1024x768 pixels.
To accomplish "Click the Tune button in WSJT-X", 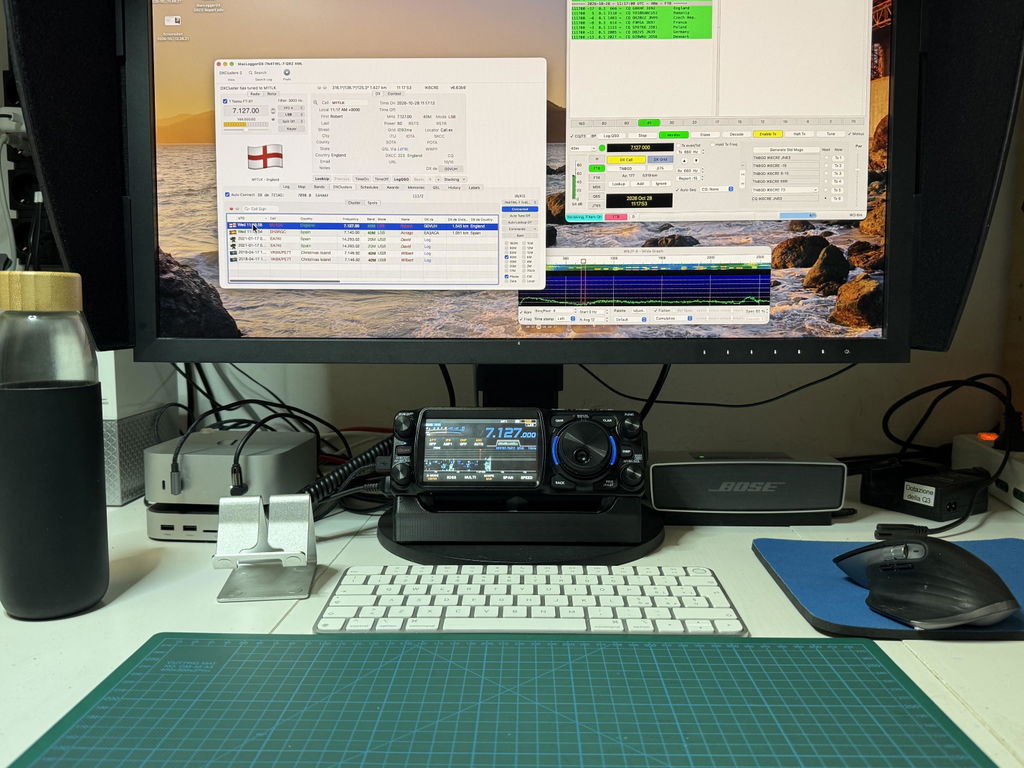I will click(x=831, y=134).
